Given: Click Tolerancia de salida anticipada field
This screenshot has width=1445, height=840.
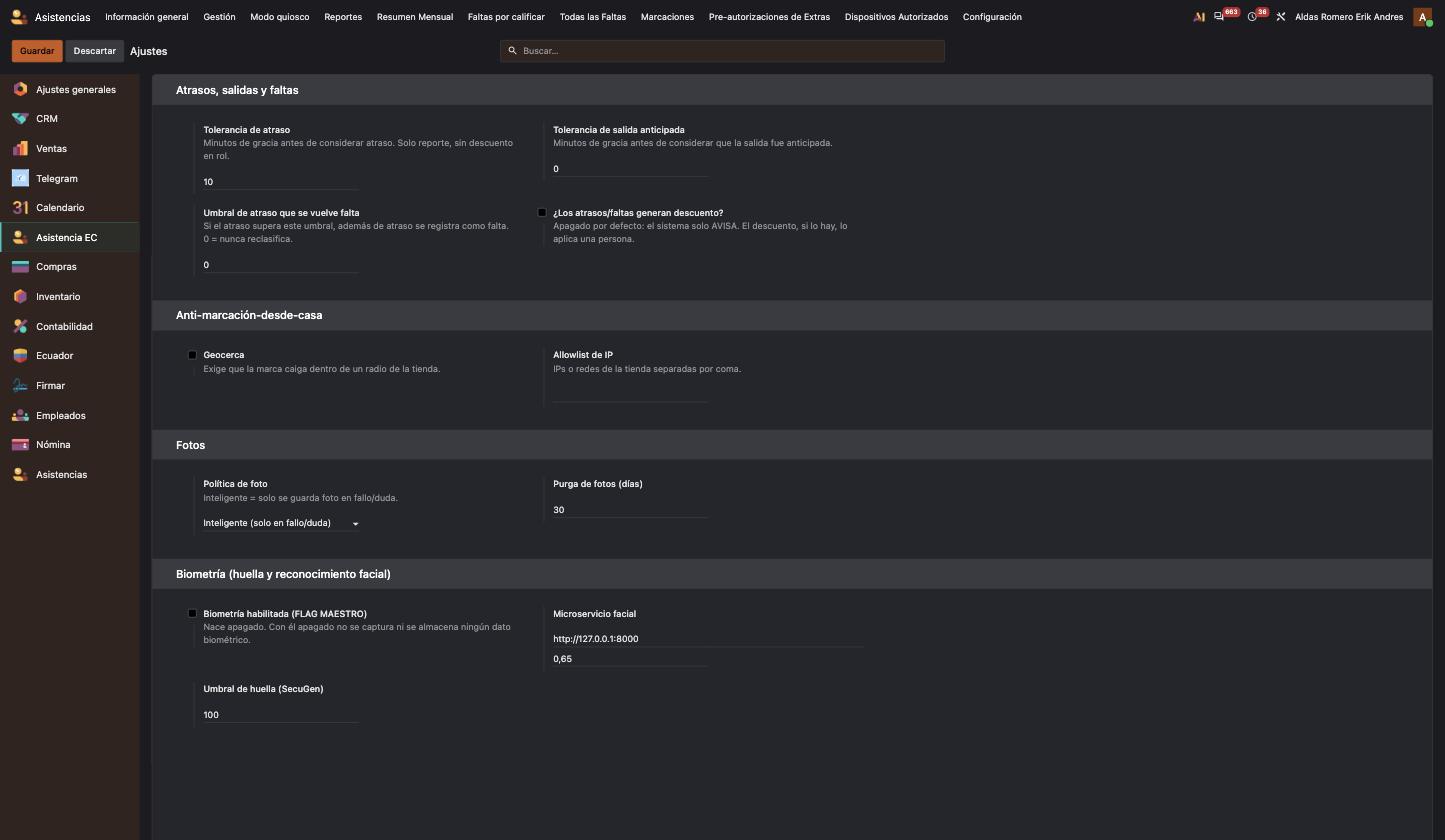Looking at the screenshot, I should click(630, 169).
